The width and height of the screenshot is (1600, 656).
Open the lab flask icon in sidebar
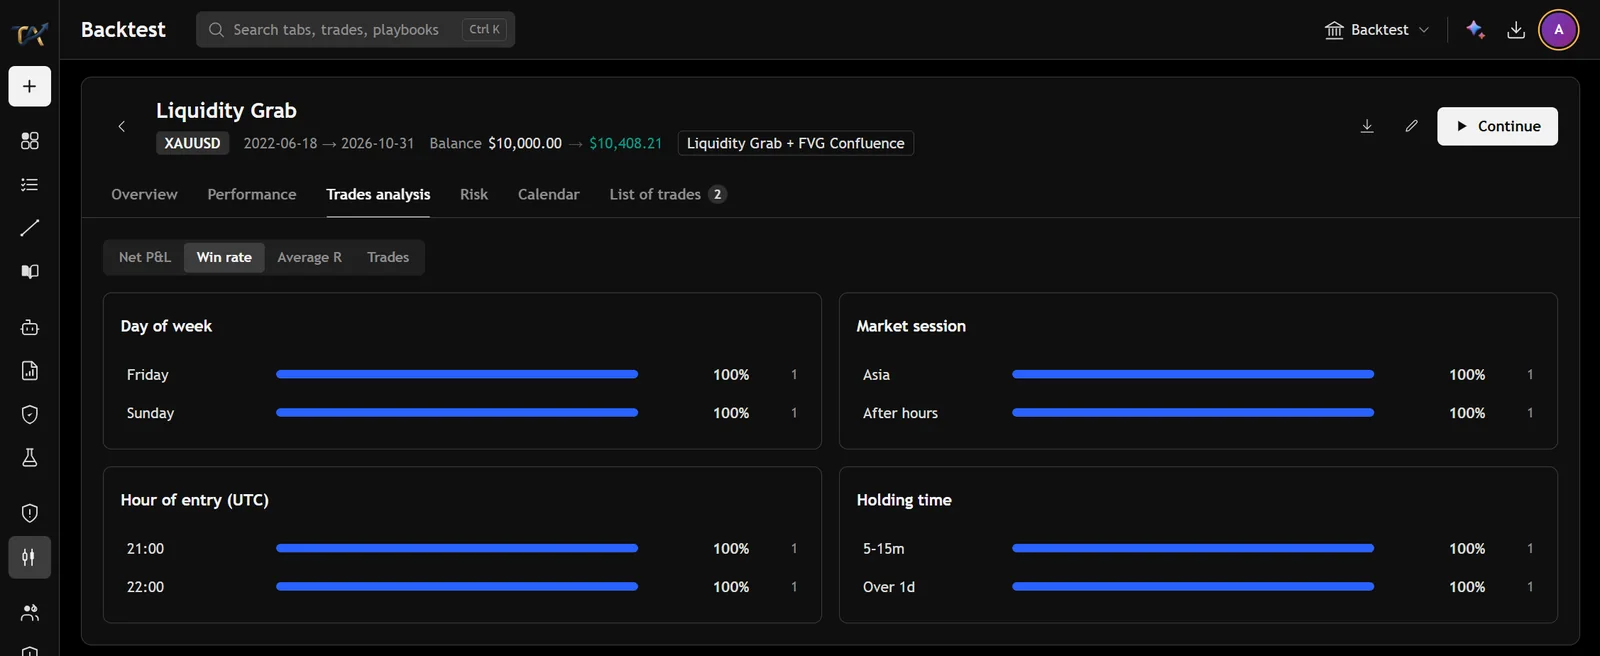[30, 458]
